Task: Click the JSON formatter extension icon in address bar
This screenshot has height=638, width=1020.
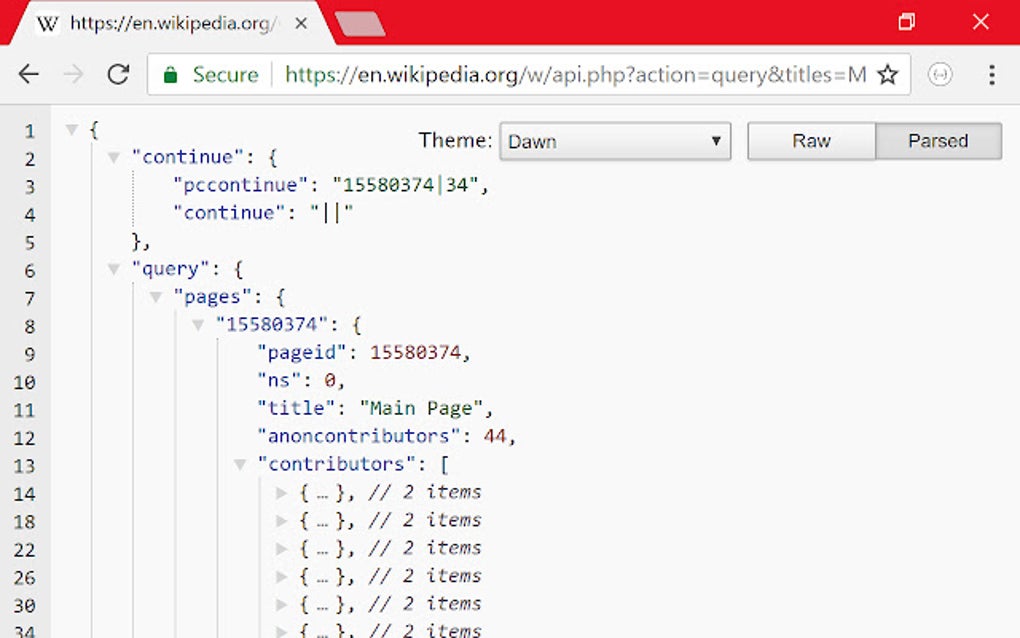Action: click(x=940, y=74)
